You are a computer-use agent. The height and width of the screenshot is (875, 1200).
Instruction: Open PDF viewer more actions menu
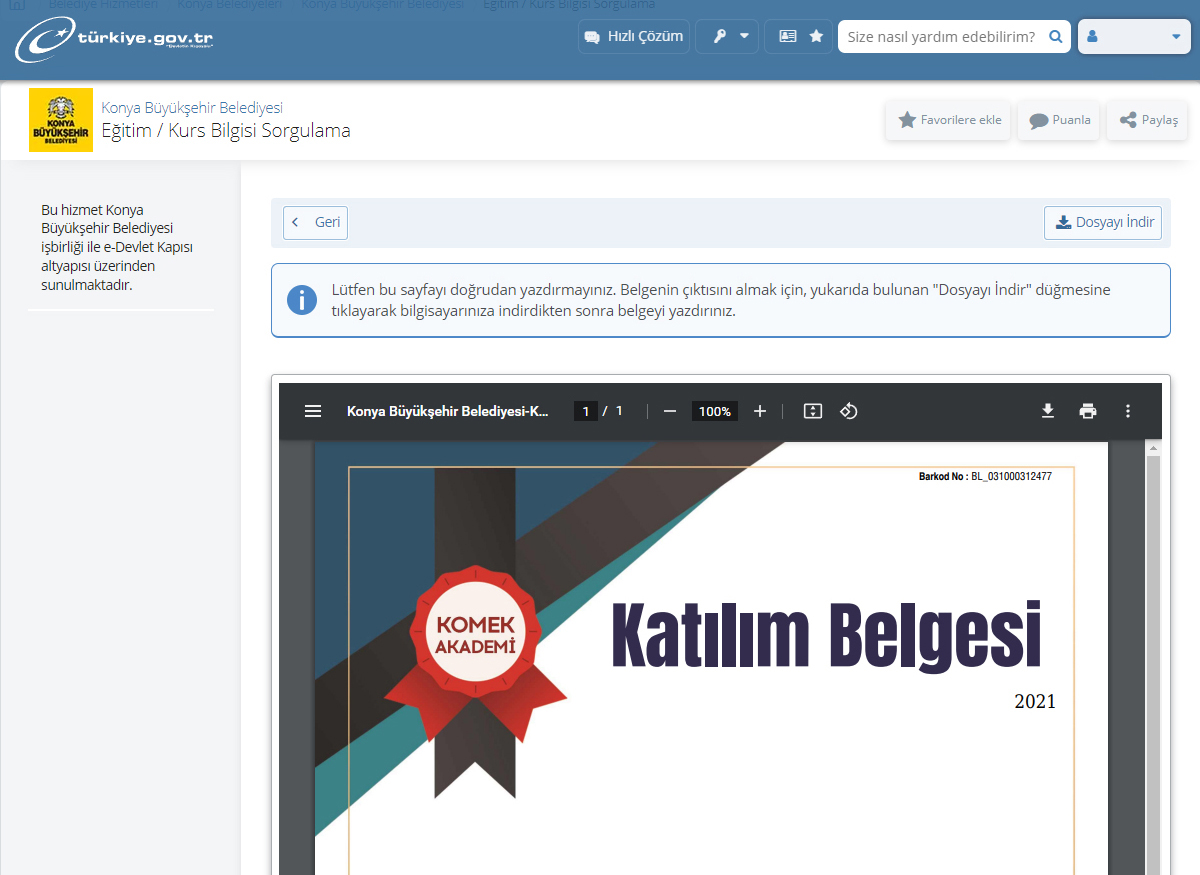point(1128,411)
